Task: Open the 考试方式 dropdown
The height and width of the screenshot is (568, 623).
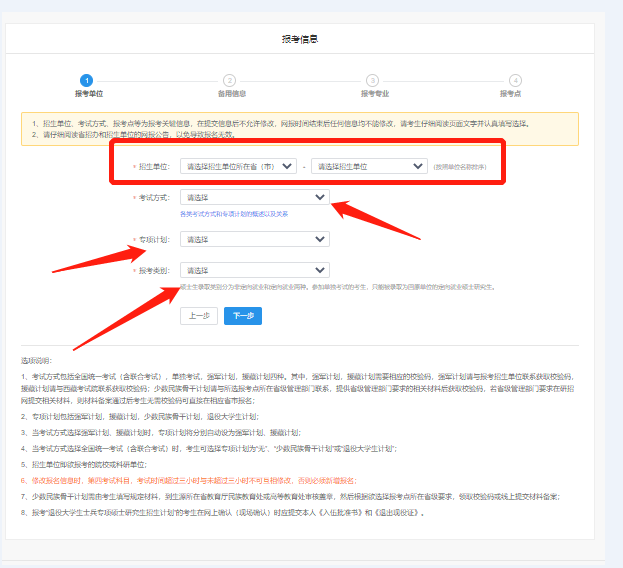Action: pos(254,198)
